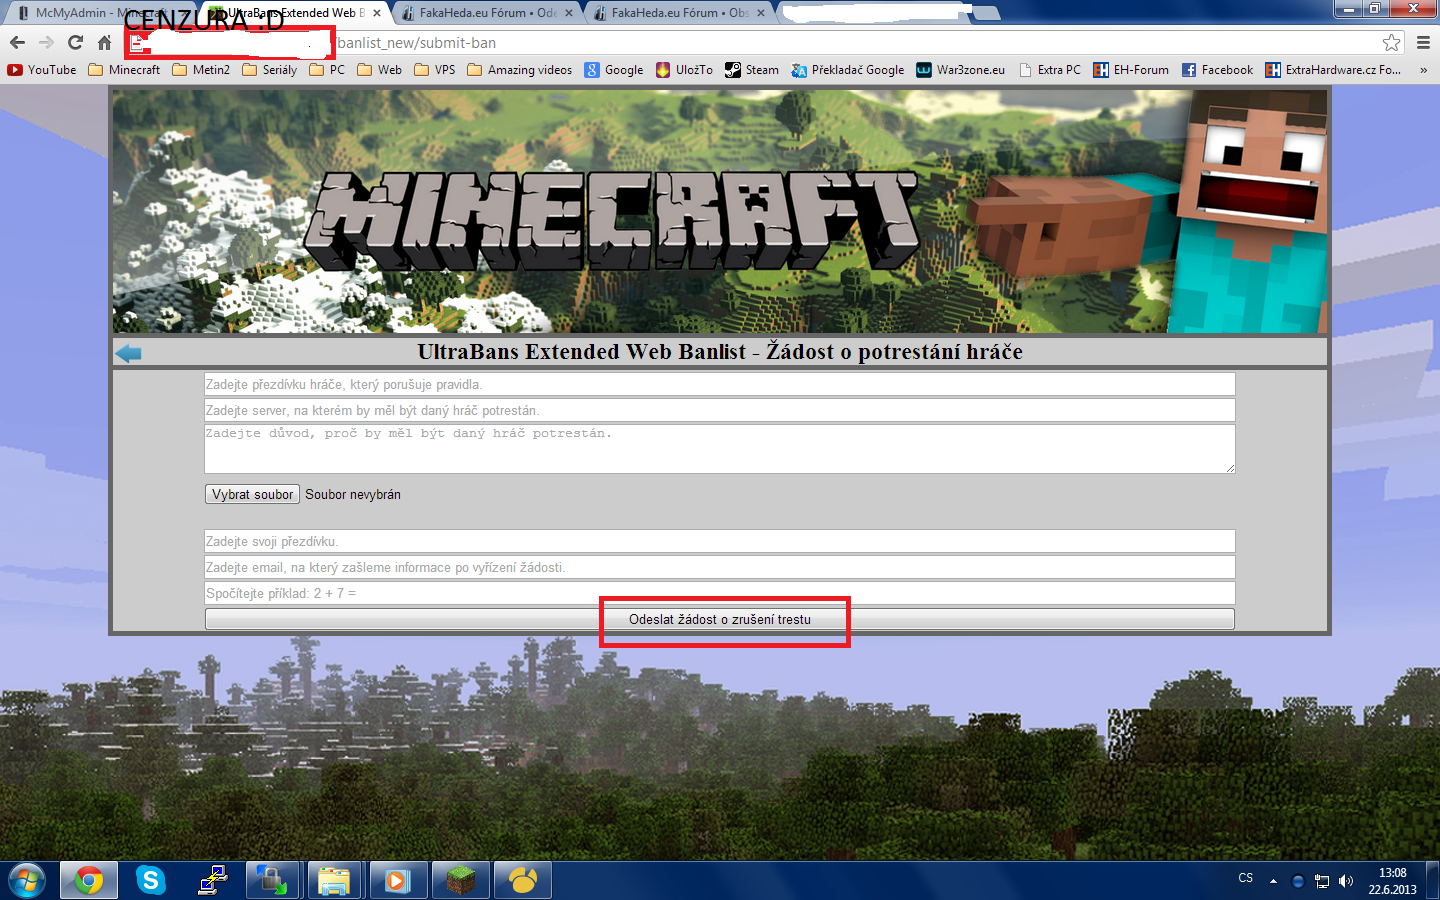Screen dimensions: 1440x900
Task: Switch to the FakaHeda.eu Fórum Ode tab
Action: (488, 13)
